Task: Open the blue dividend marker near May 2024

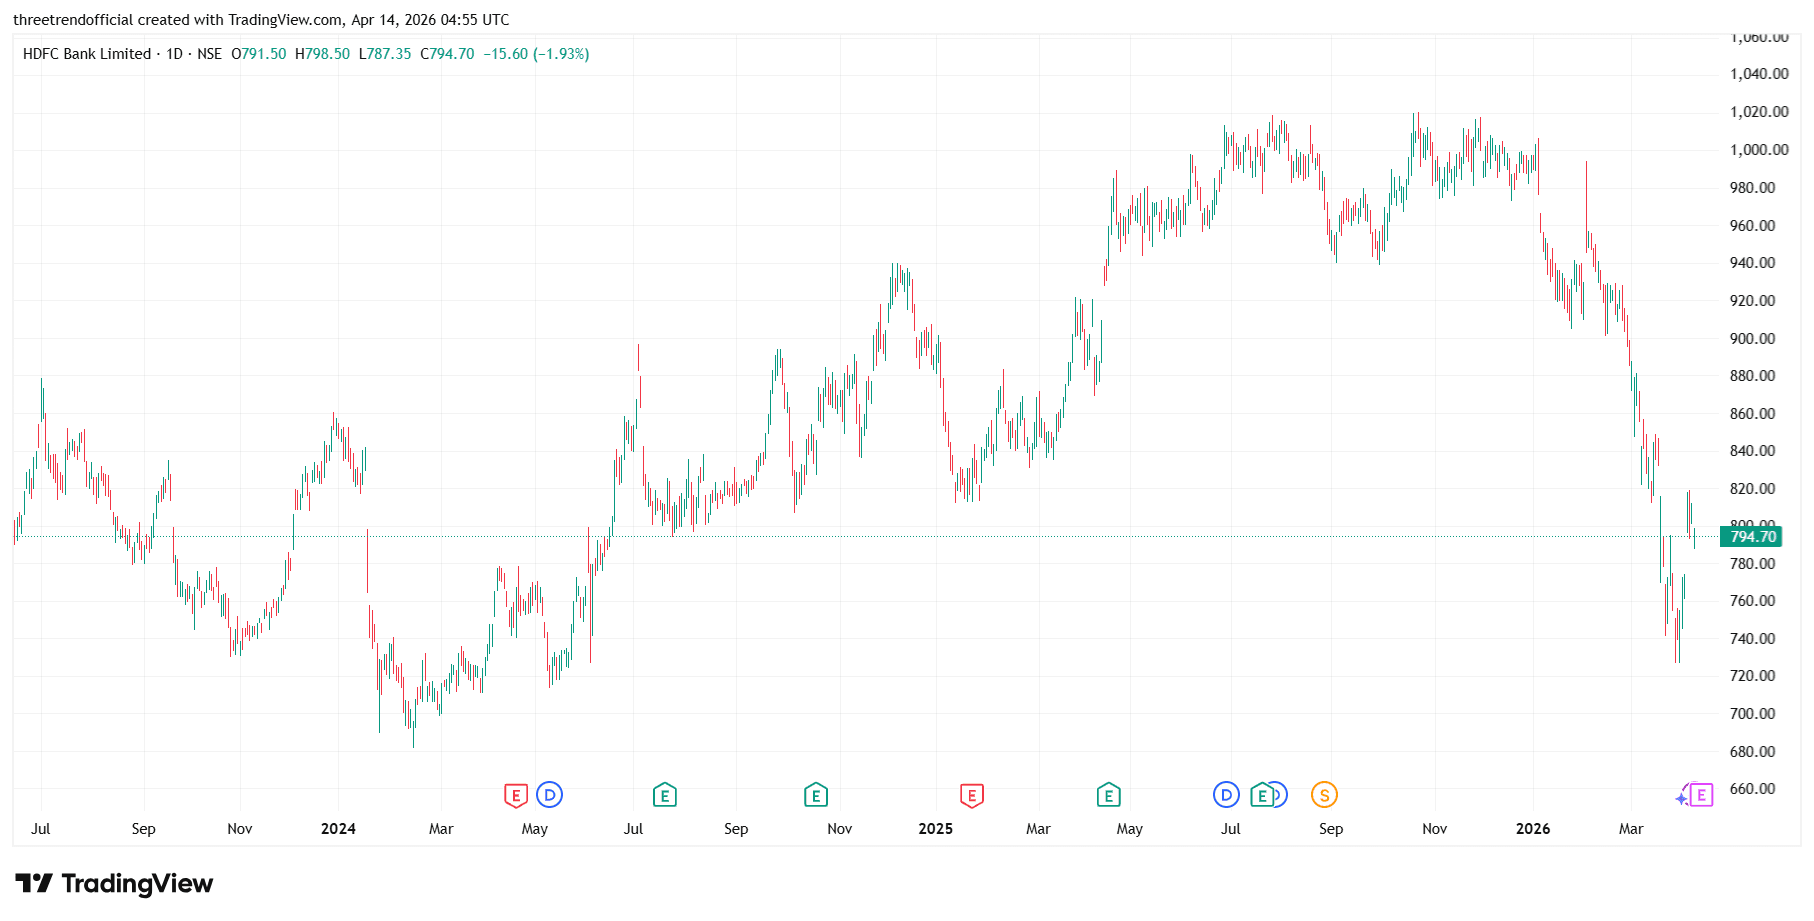Action: [x=549, y=795]
